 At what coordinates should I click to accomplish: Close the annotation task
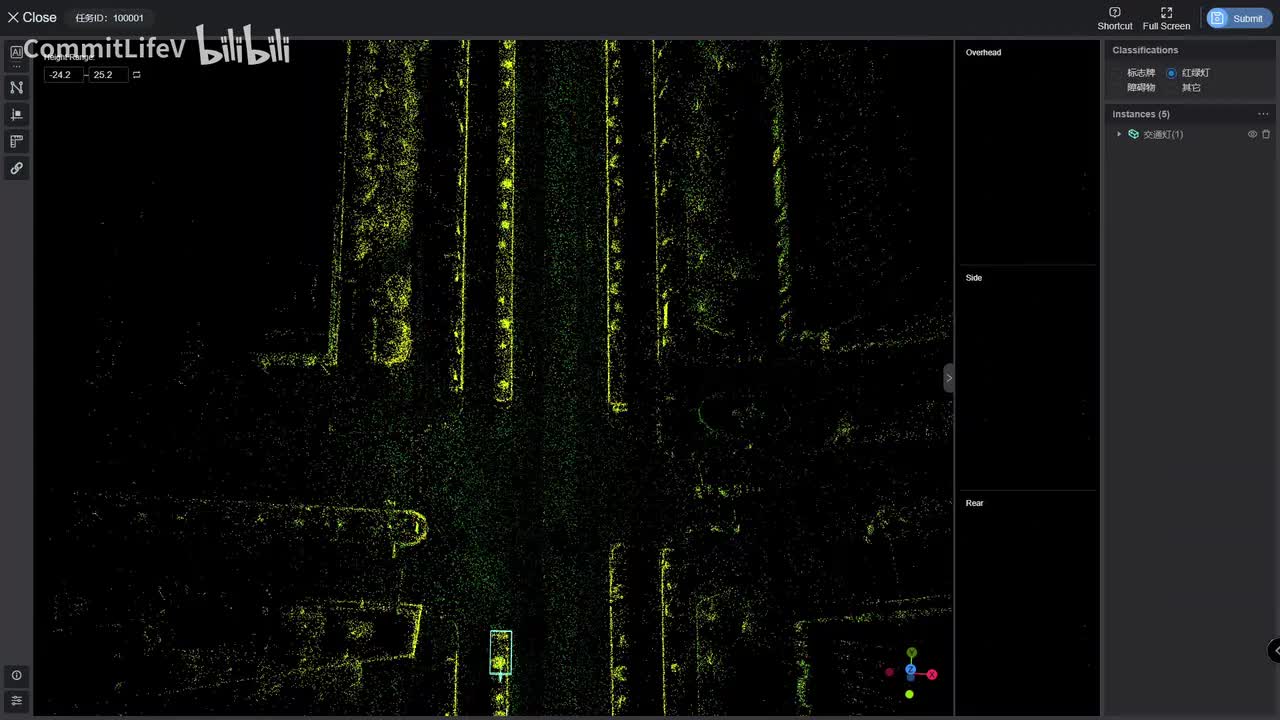pos(32,17)
